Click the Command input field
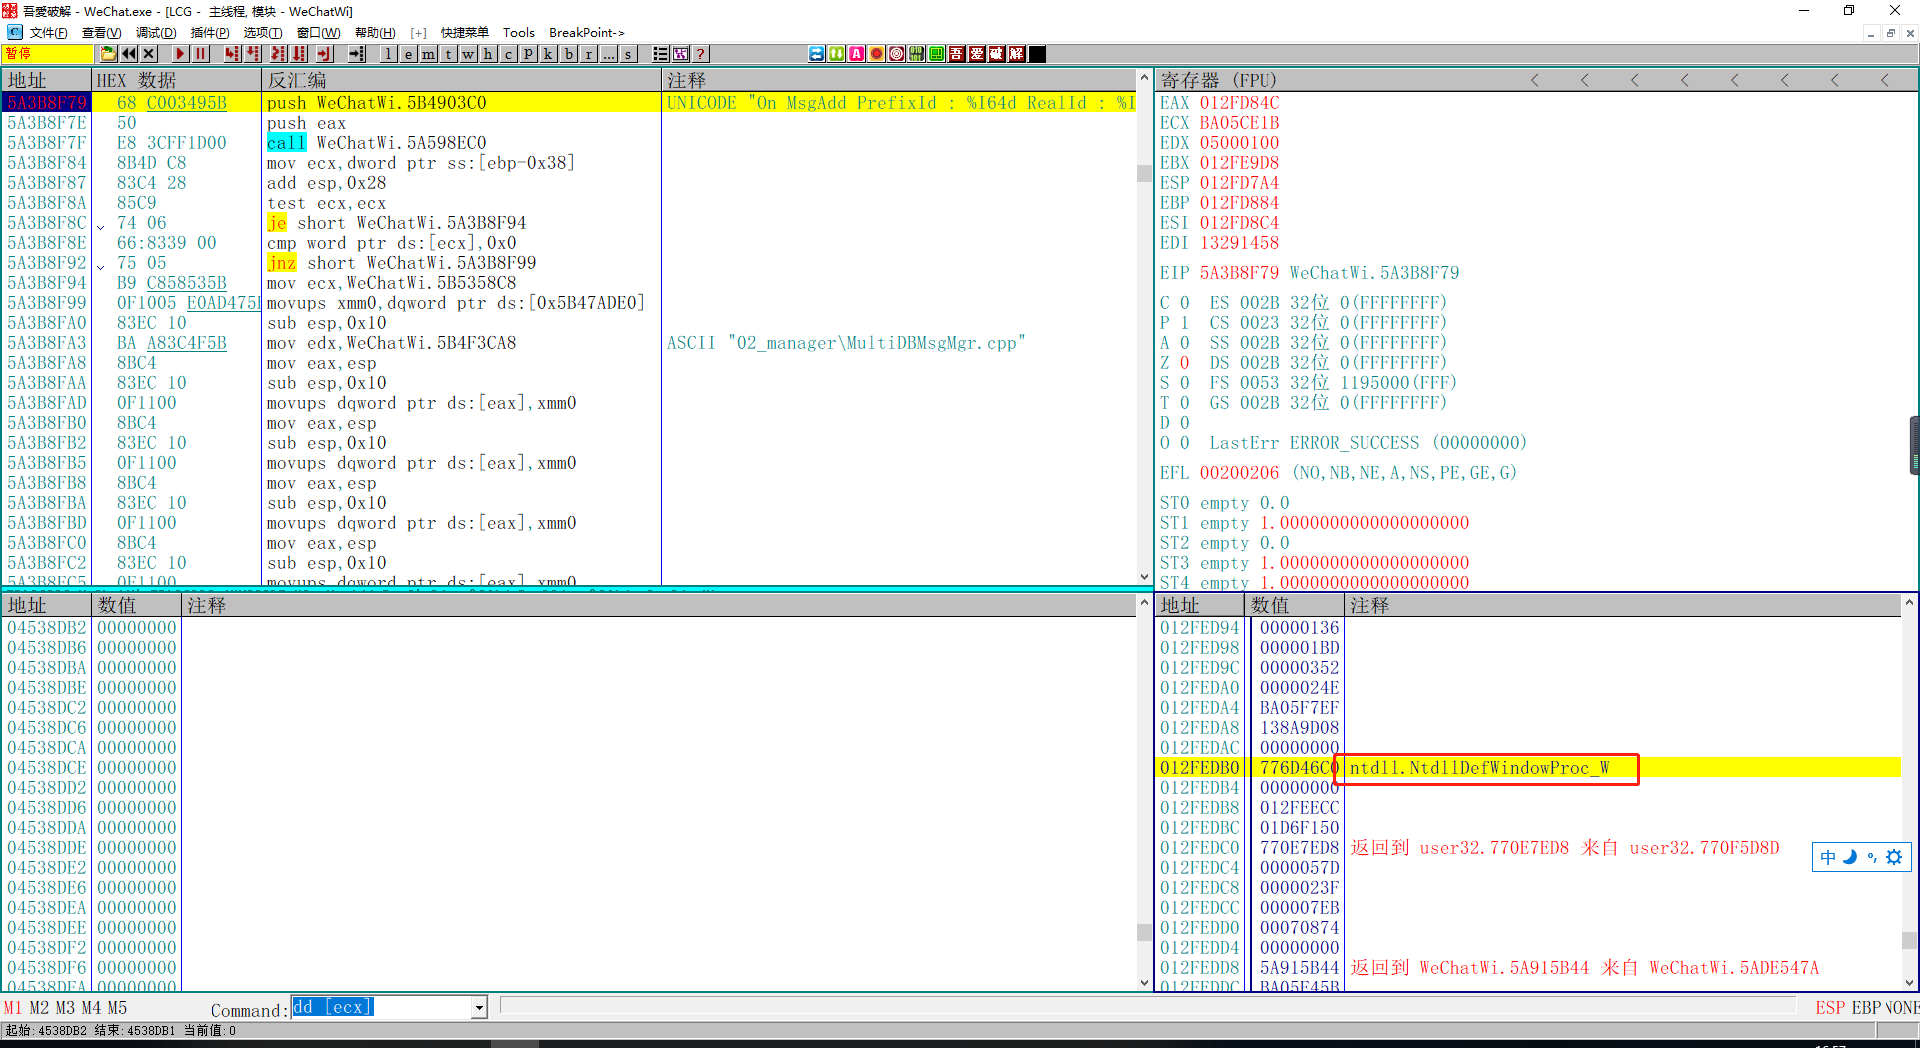Viewport: 1920px width, 1048px height. (381, 1008)
